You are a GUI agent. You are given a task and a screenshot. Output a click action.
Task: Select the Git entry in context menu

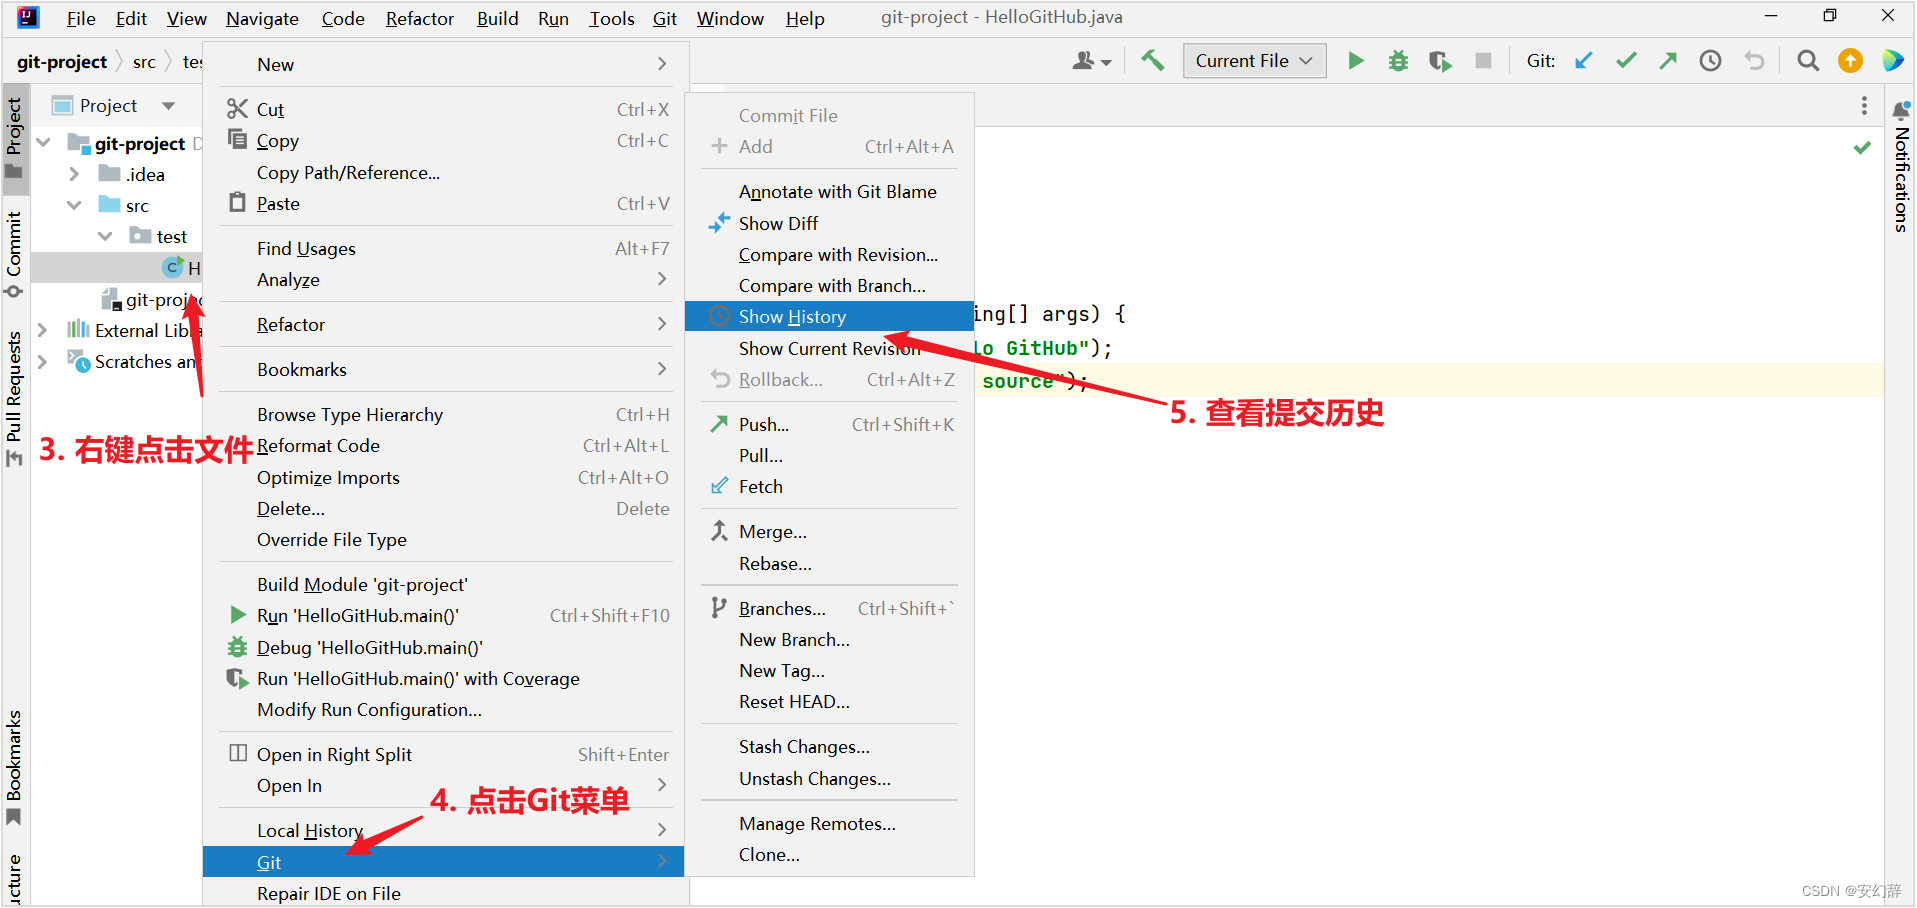pyautogui.click(x=444, y=862)
